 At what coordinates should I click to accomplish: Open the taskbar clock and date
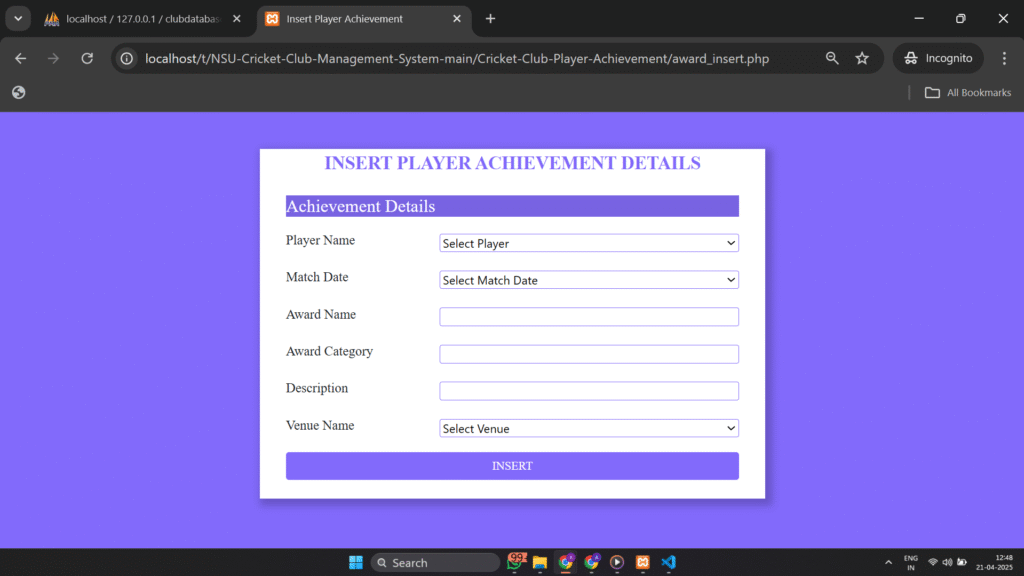tap(994, 562)
